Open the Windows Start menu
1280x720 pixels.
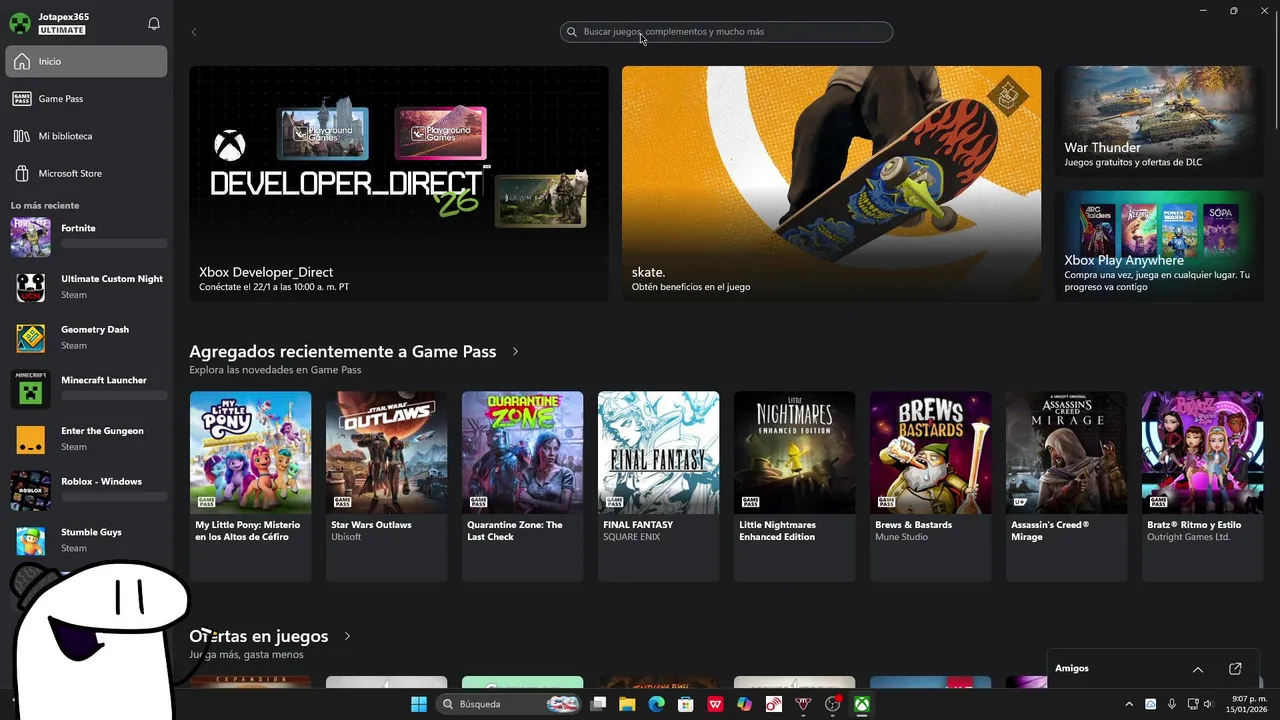(x=419, y=704)
